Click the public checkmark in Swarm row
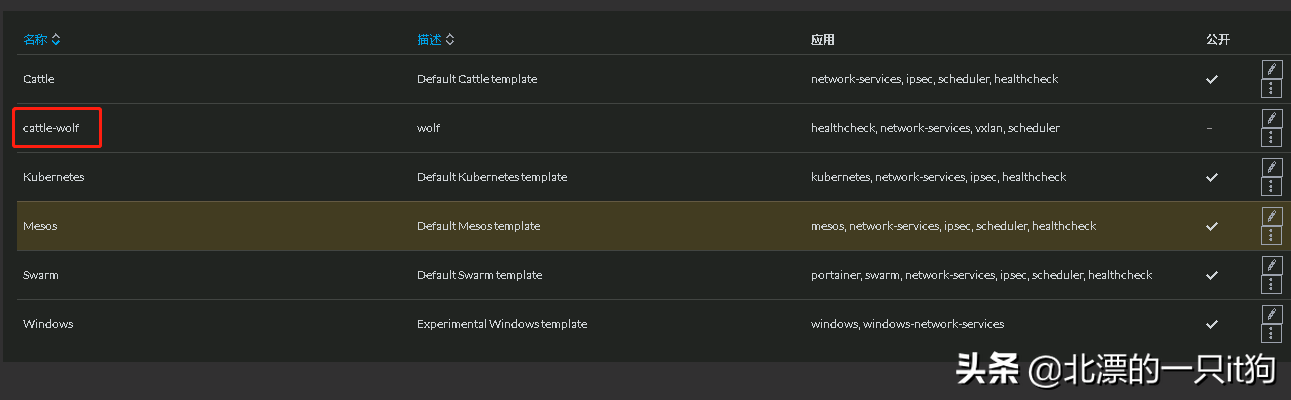This screenshot has width=1291, height=400. (1212, 275)
